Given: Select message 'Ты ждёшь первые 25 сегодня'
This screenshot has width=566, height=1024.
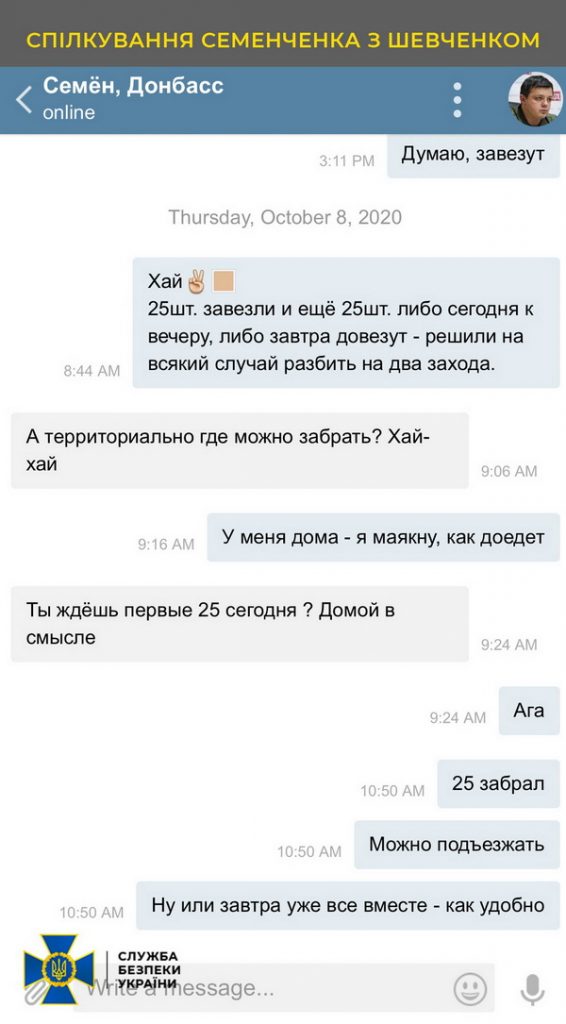Looking at the screenshot, I should (x=240, y=624).
